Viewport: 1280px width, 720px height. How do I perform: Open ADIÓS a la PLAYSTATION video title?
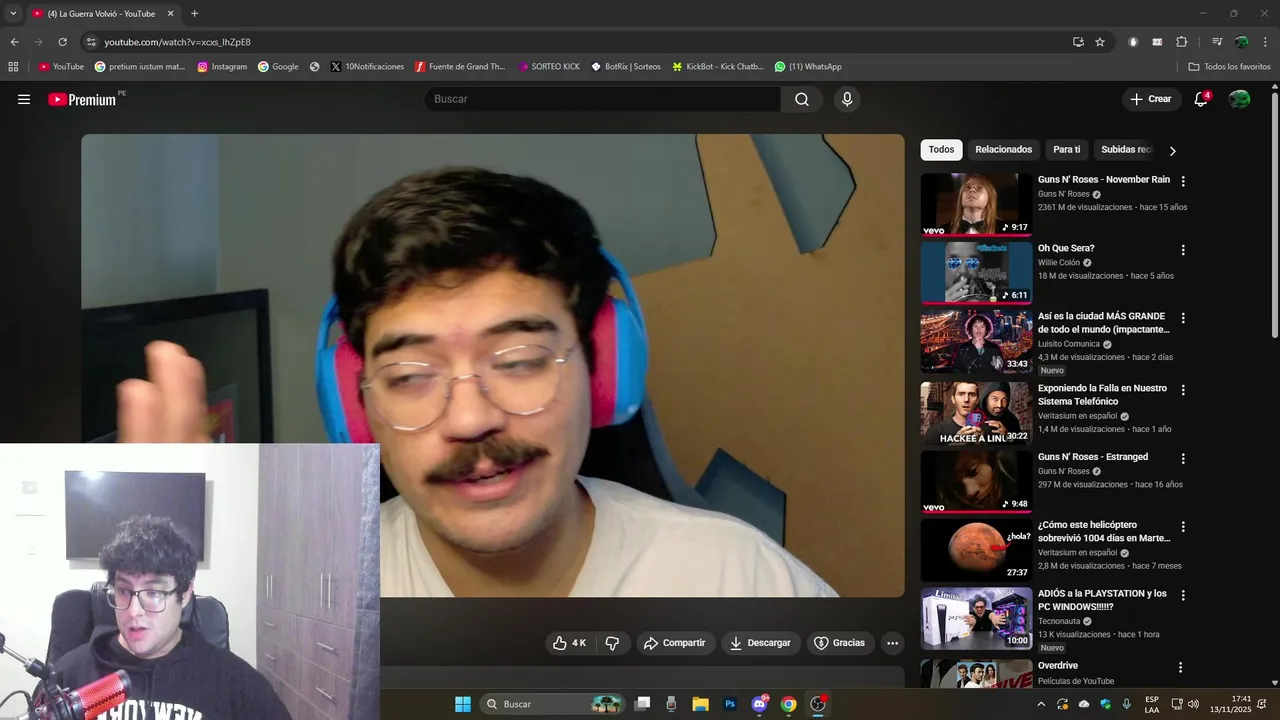(1102, 600)
